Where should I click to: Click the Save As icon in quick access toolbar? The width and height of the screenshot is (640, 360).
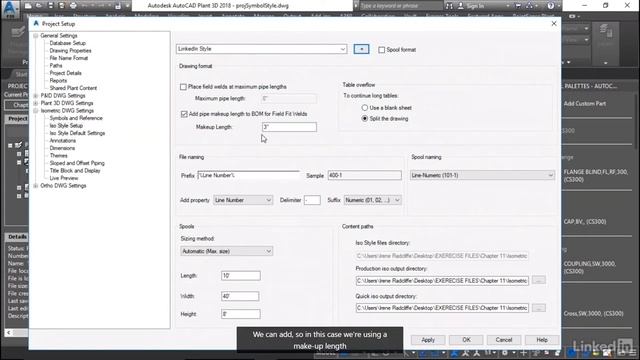(62, 6)
